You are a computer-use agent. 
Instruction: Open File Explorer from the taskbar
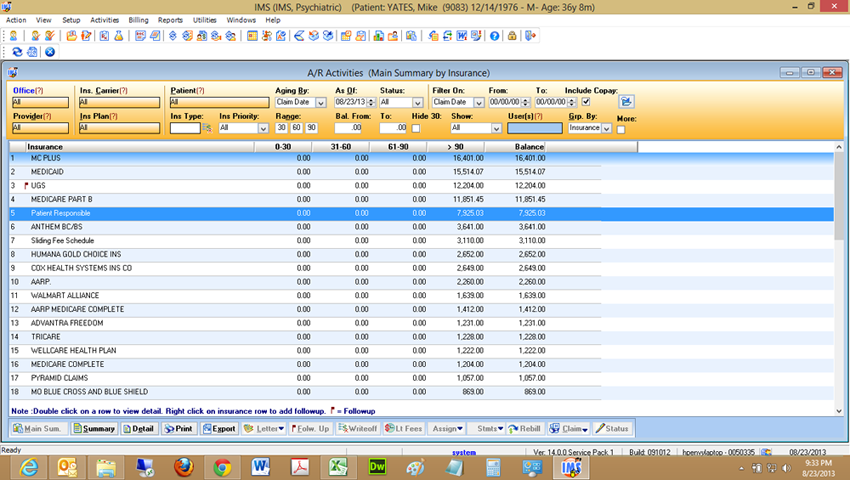106,467
